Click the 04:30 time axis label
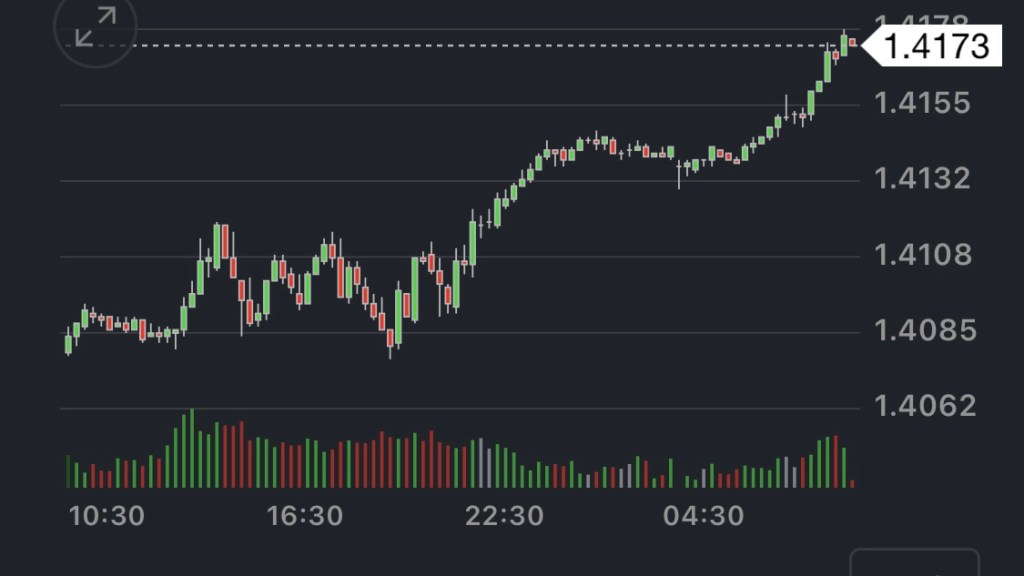The image size is (1024, 576). [x=704, y=516]
